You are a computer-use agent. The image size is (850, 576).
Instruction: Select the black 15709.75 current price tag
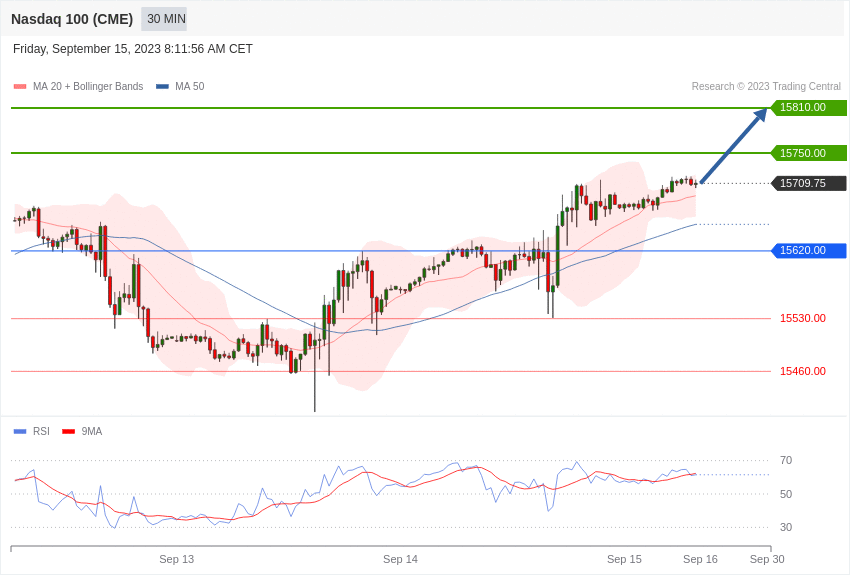click(x=808, y=183)
